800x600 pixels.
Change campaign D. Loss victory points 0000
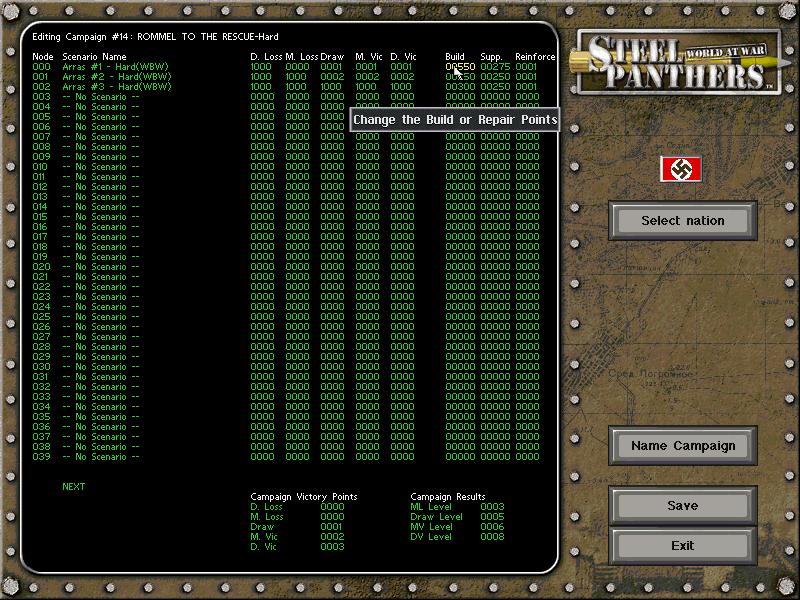332,507
